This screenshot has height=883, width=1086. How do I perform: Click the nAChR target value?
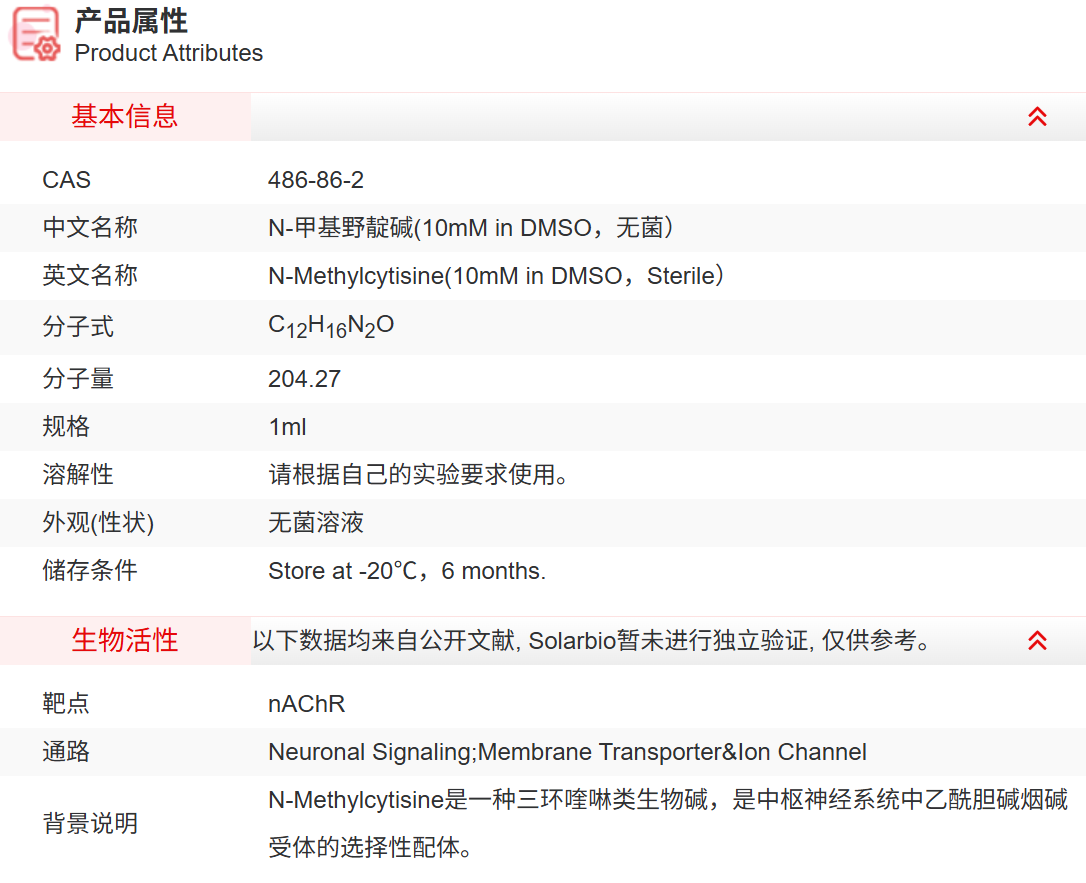pos(306,704)
